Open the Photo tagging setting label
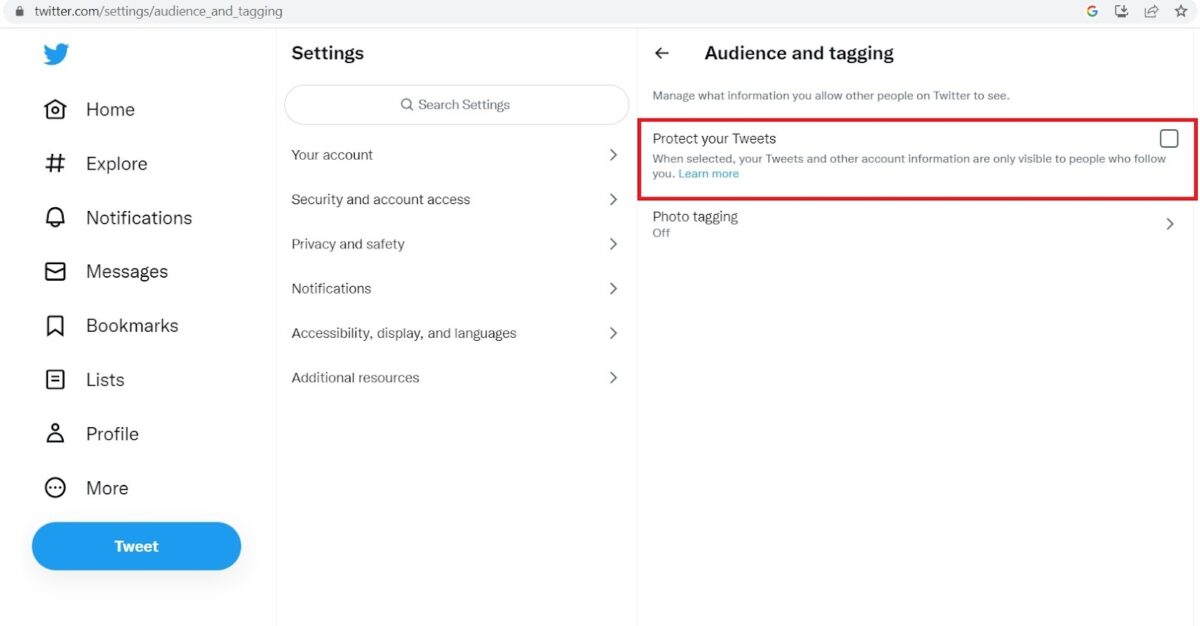Viewport: 1200px width, 626px height. [695, 217]
